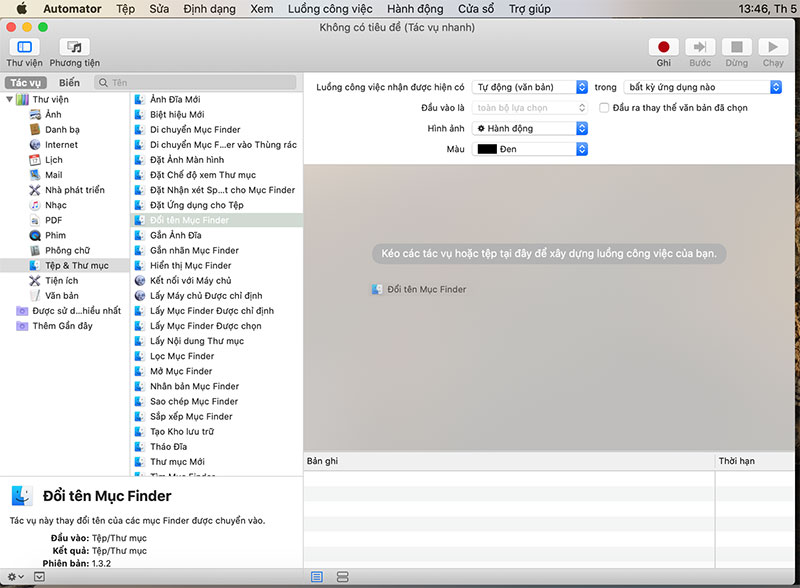The width and height of the screenshot is (800, 588).
Task: Open the Màu Đen color dropdown
Action: pyautogui.click(x=530, y=149)
